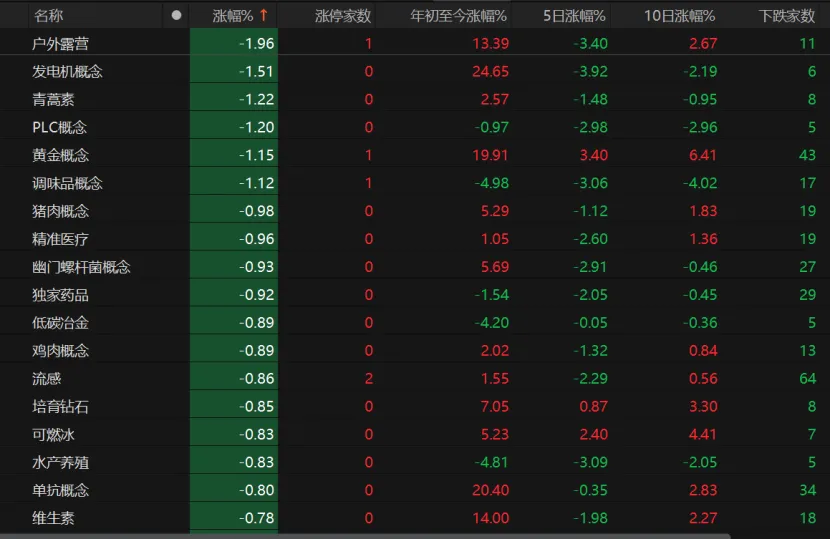Click the orange sort arrow beside 涨幅%
The width and height of the screenshot is (830, 540).
(x=264, y=15)
